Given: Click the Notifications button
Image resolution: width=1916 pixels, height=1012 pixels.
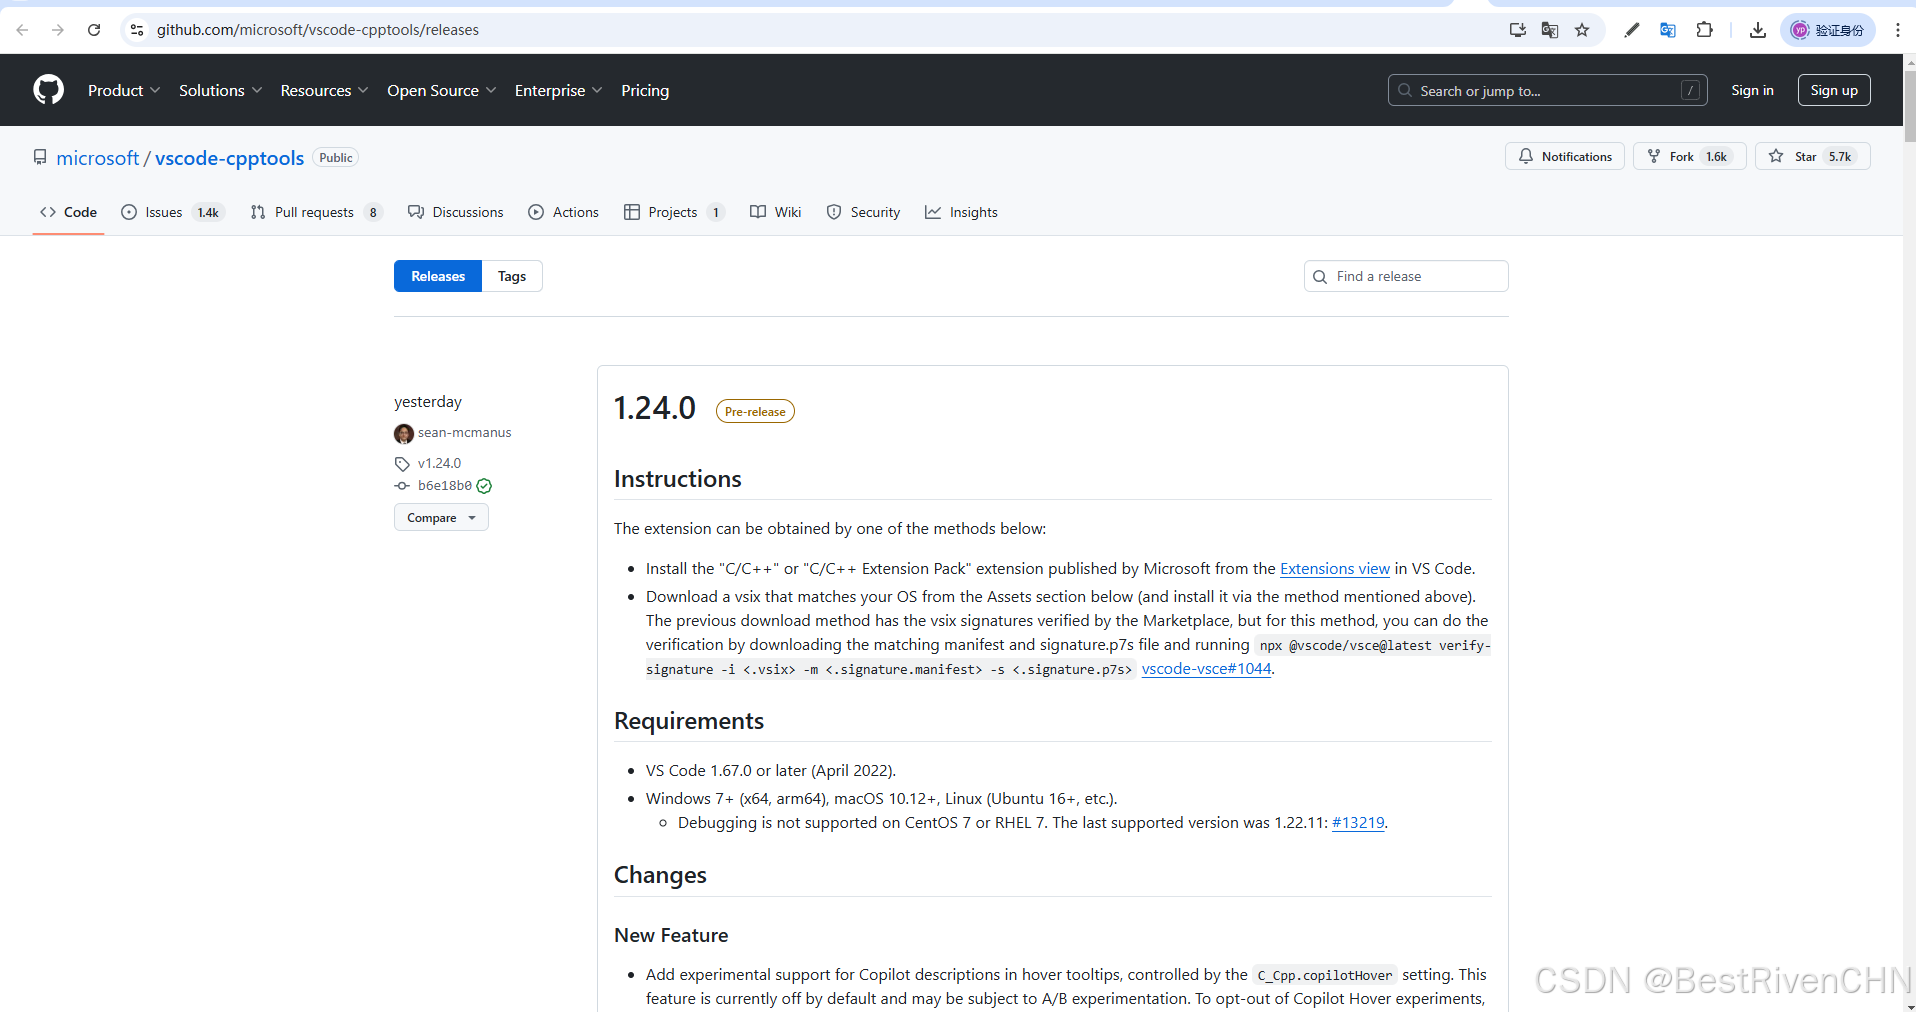Looking at the screenshot, I should pyautogui.click(x=1565, y=156).
